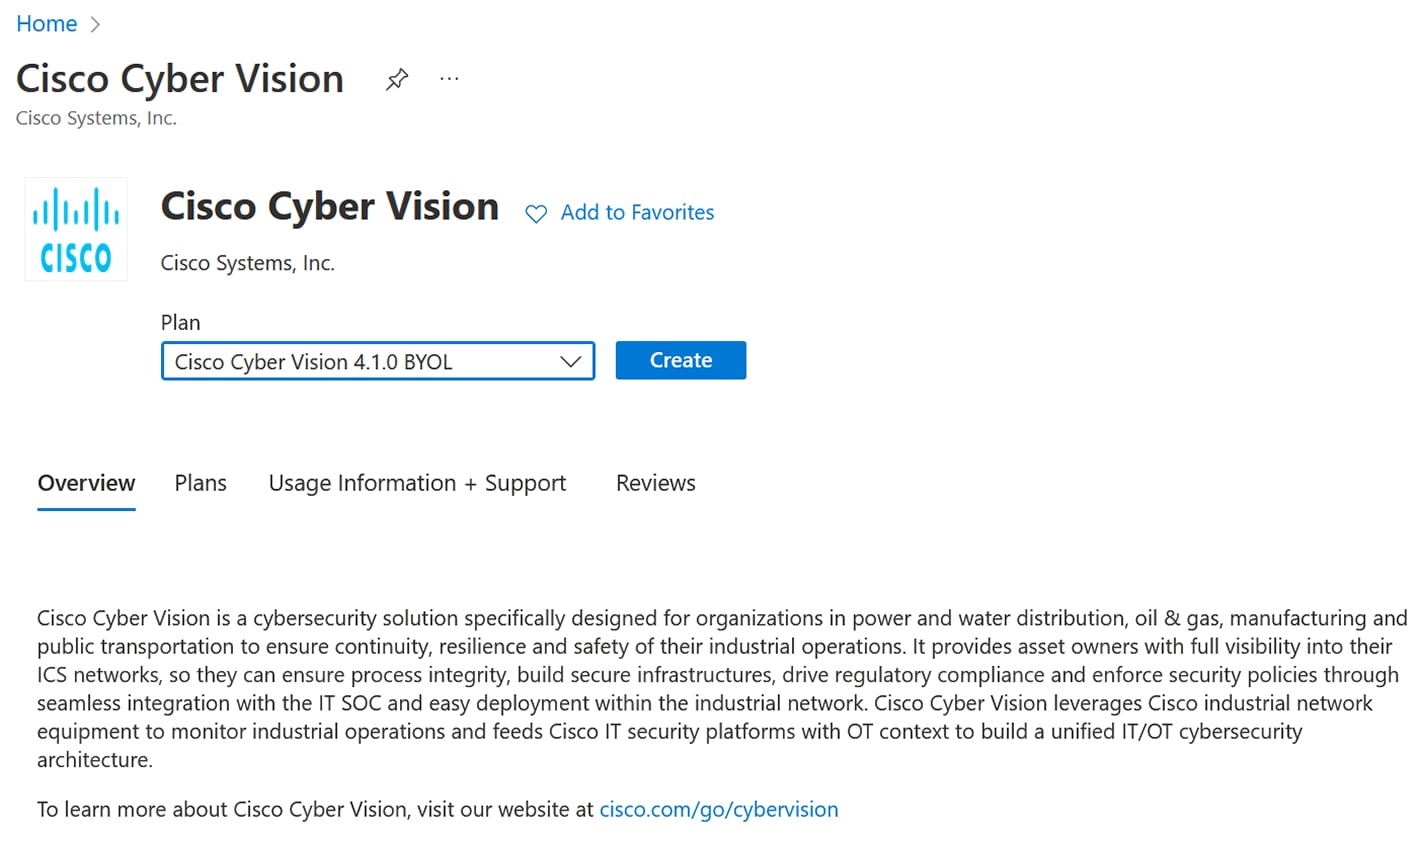Image resolution: width=1420 pixels, height=843 pixels.
Task: Click the breadcrumb chevron after Home
Action: [x=96, y=23]
